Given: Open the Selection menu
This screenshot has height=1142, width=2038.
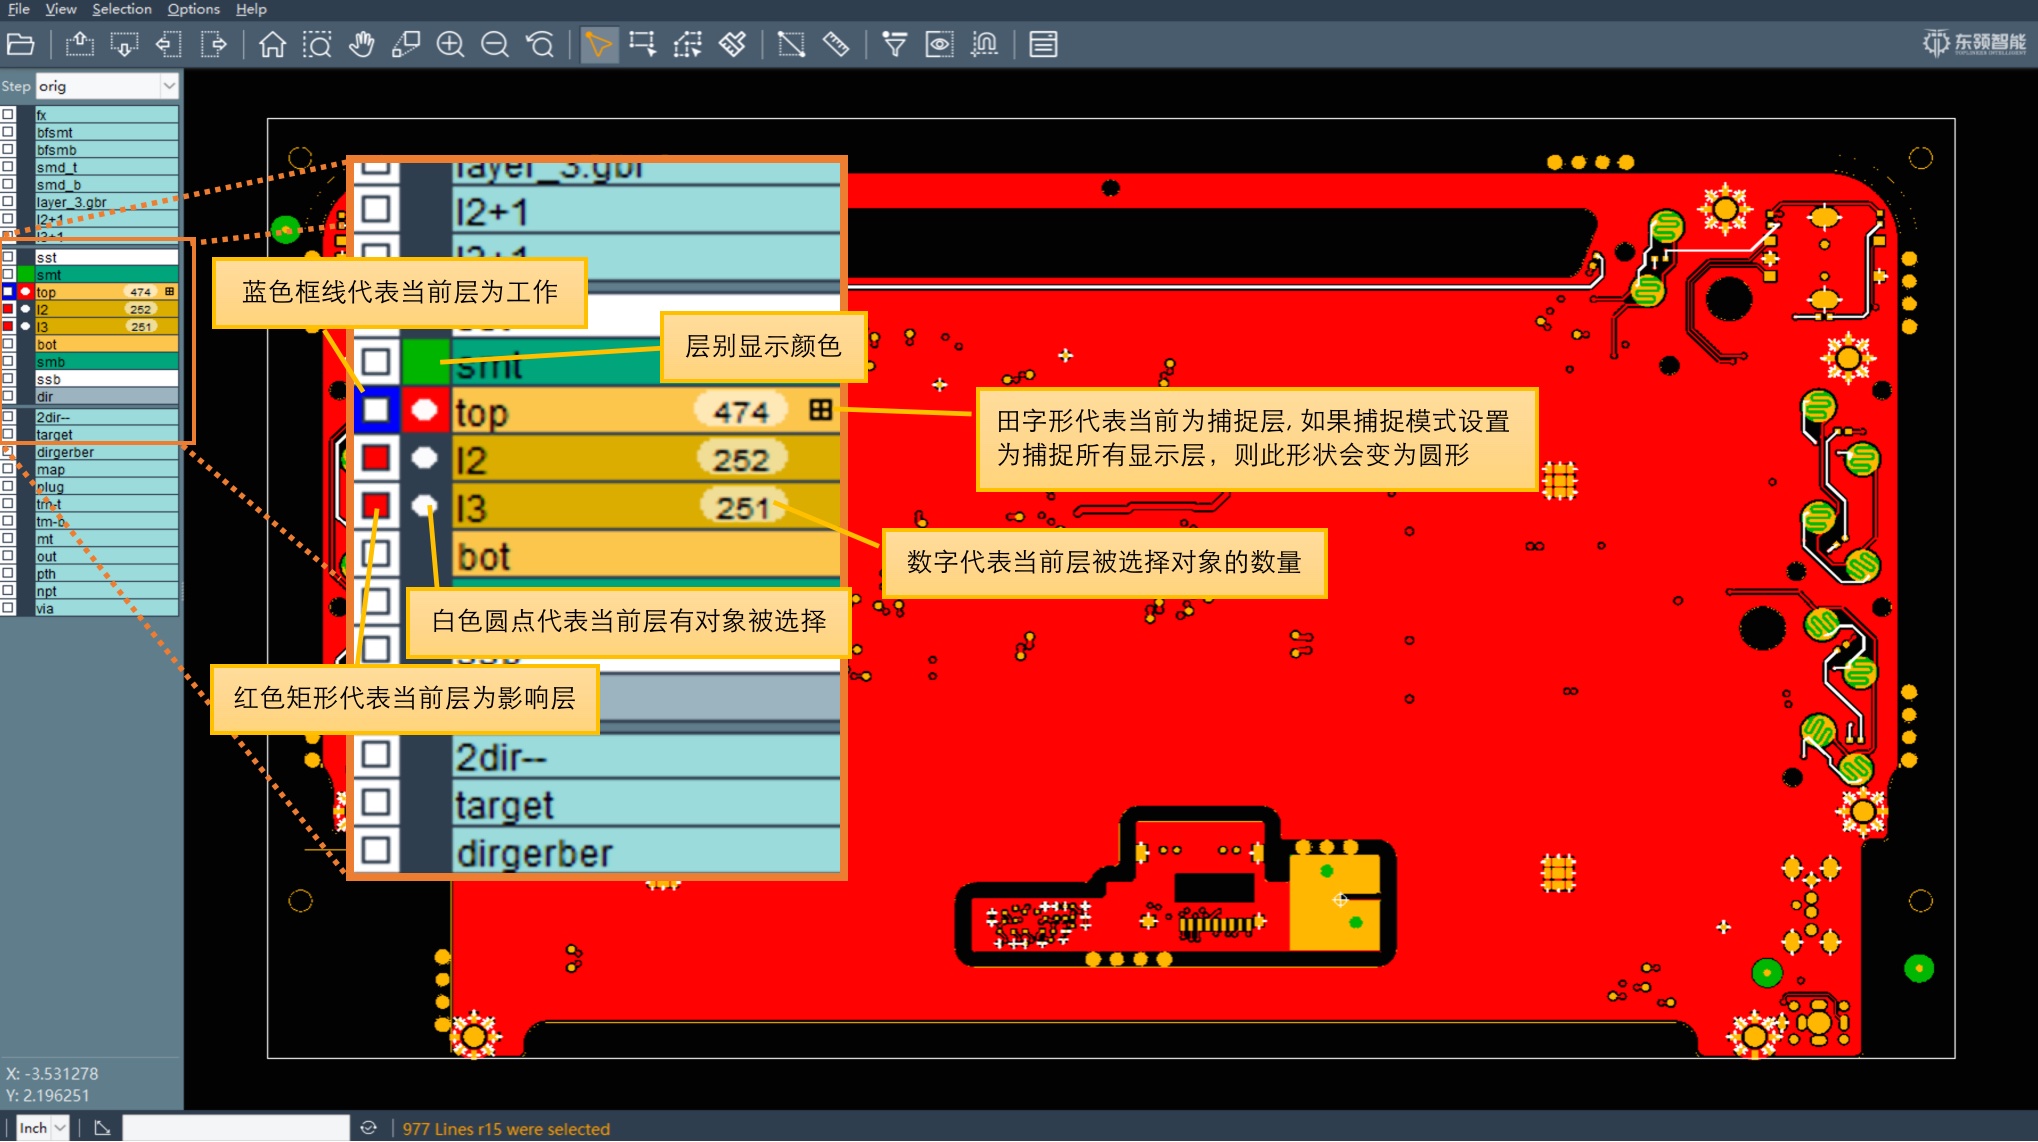Looking at the screenshot, I should (121, 9).
